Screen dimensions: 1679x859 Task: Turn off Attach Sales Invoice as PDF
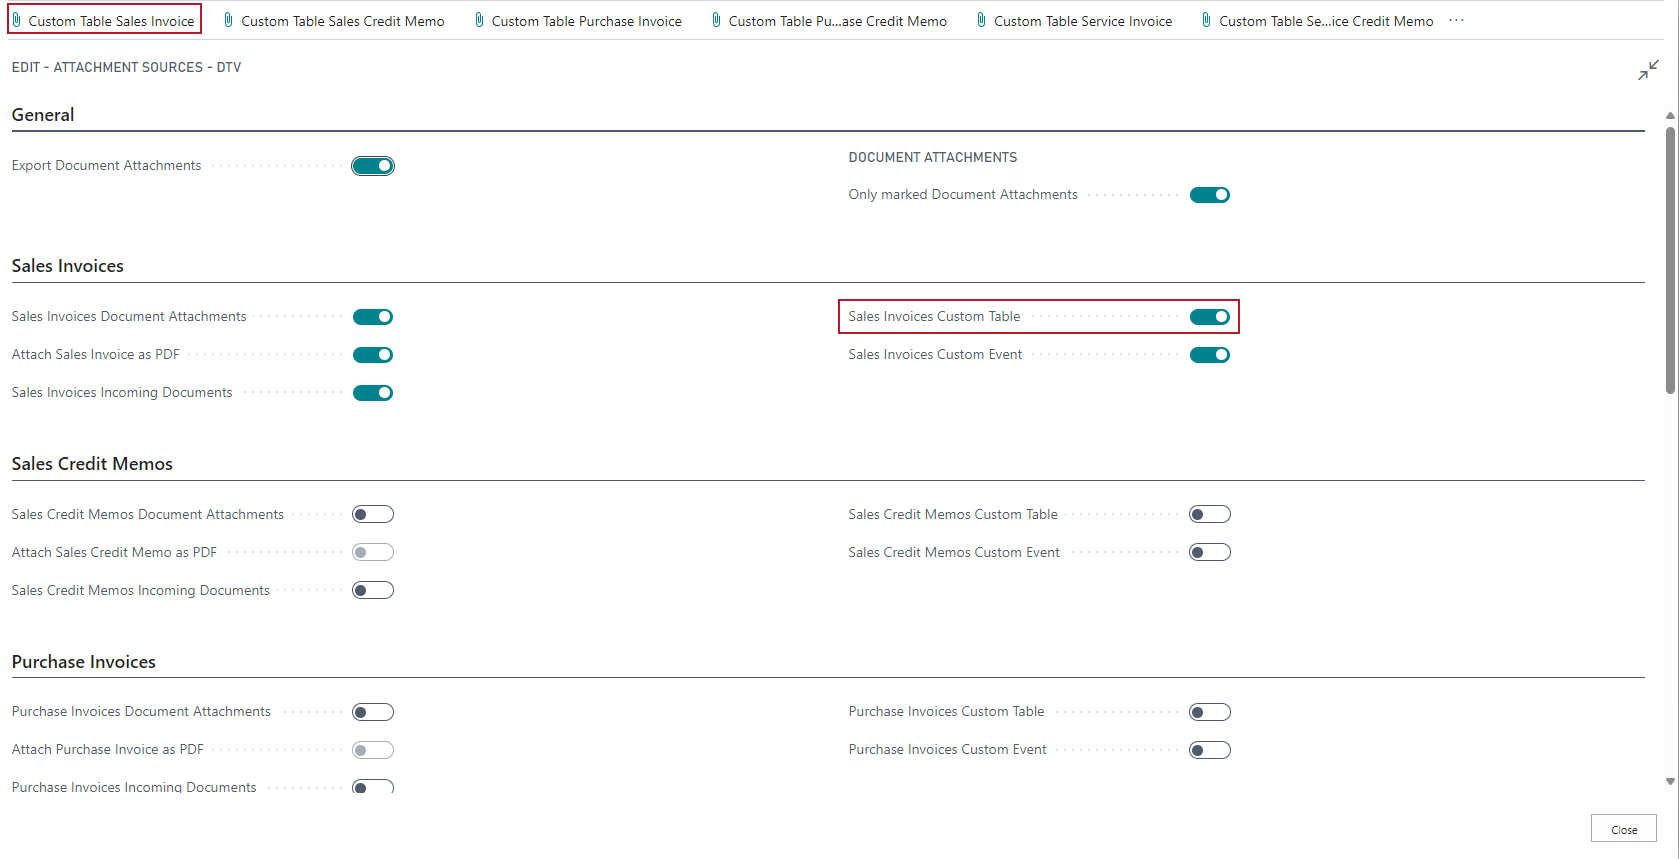pyautogui.click(x=373, y=355)
